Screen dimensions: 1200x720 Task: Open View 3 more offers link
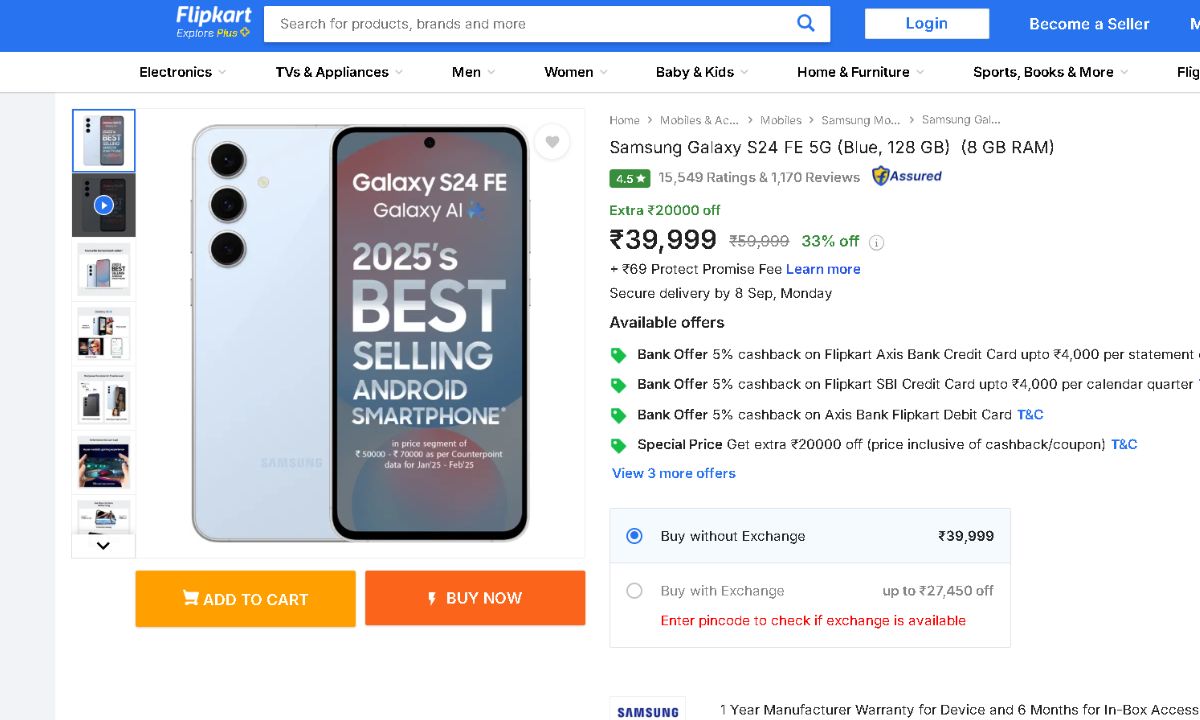pyautogui.click(x=674, y=473)
